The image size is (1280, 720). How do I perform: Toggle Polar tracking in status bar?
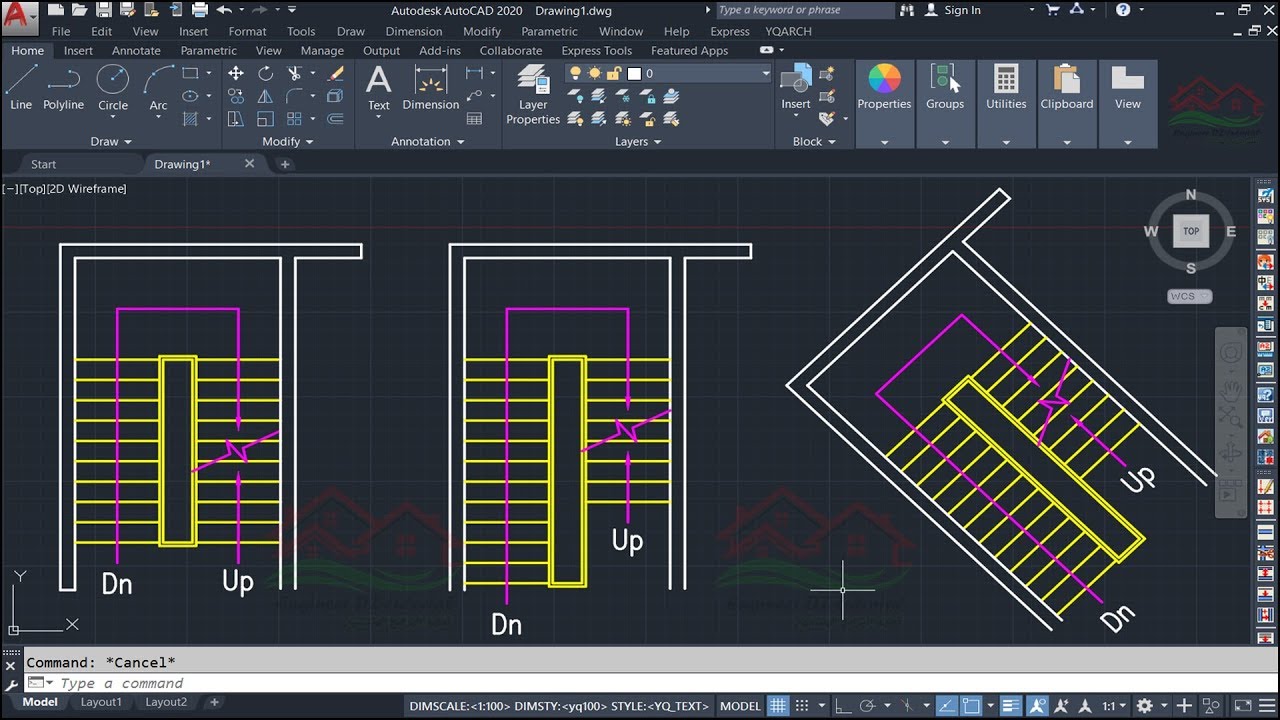coord(868,705)
